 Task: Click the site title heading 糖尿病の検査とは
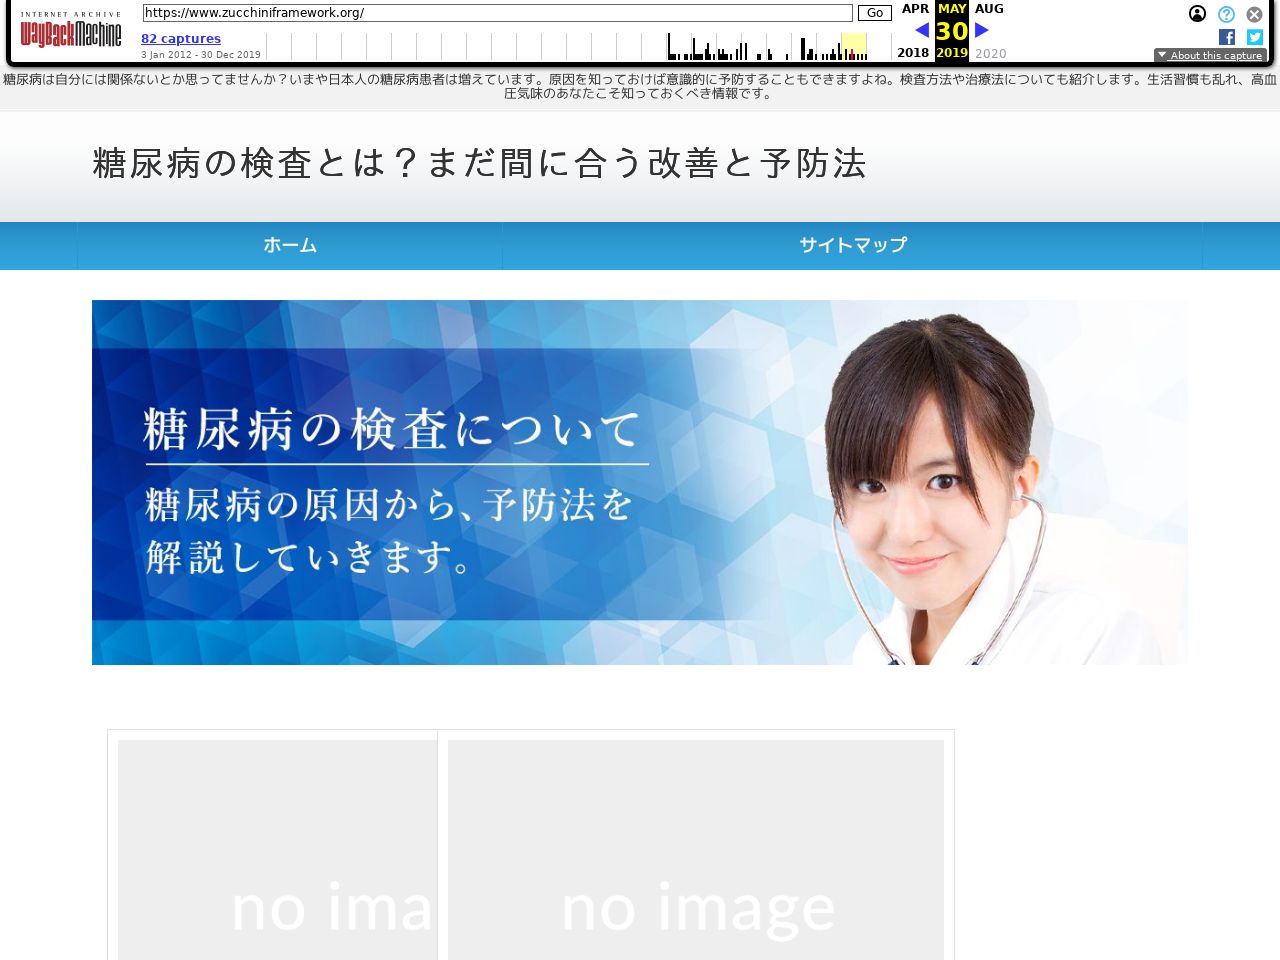point(479,163)
